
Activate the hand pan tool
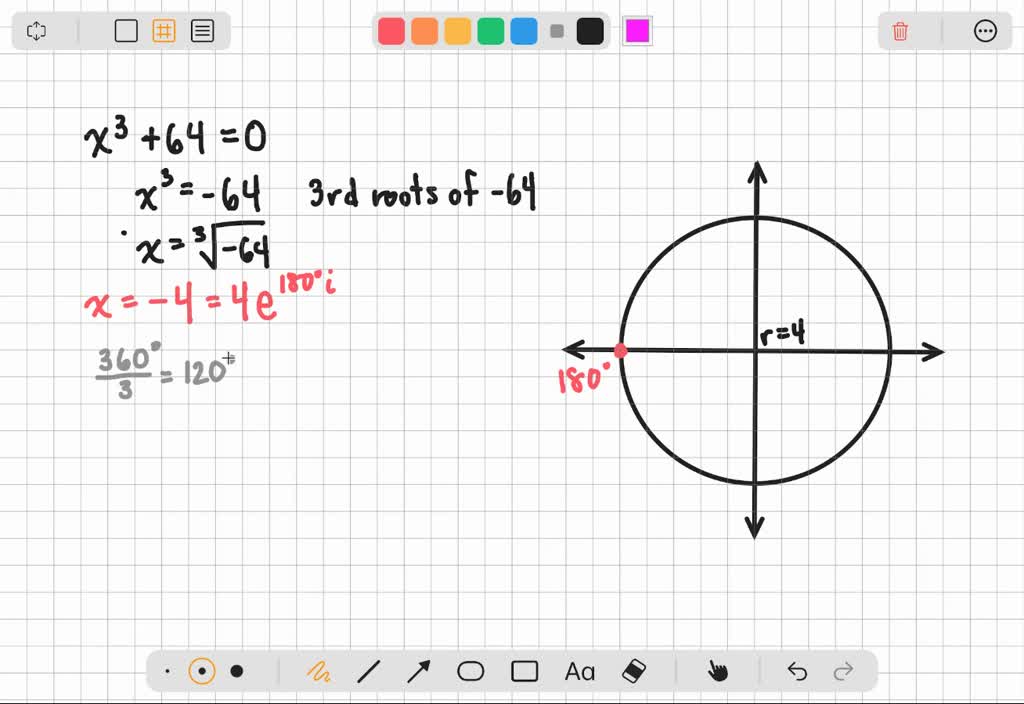click(x=718, y=670)
